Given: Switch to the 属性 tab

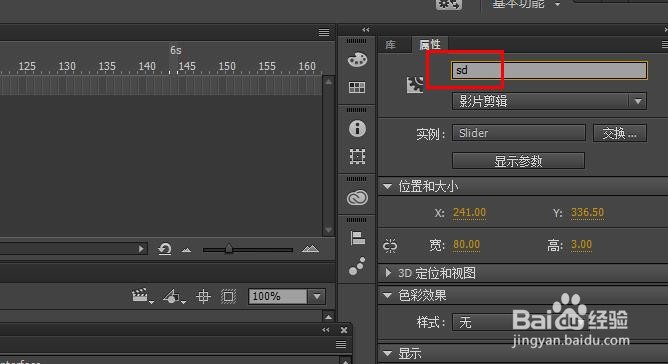Looking at the screenshot, I should (x=430, y=44).
